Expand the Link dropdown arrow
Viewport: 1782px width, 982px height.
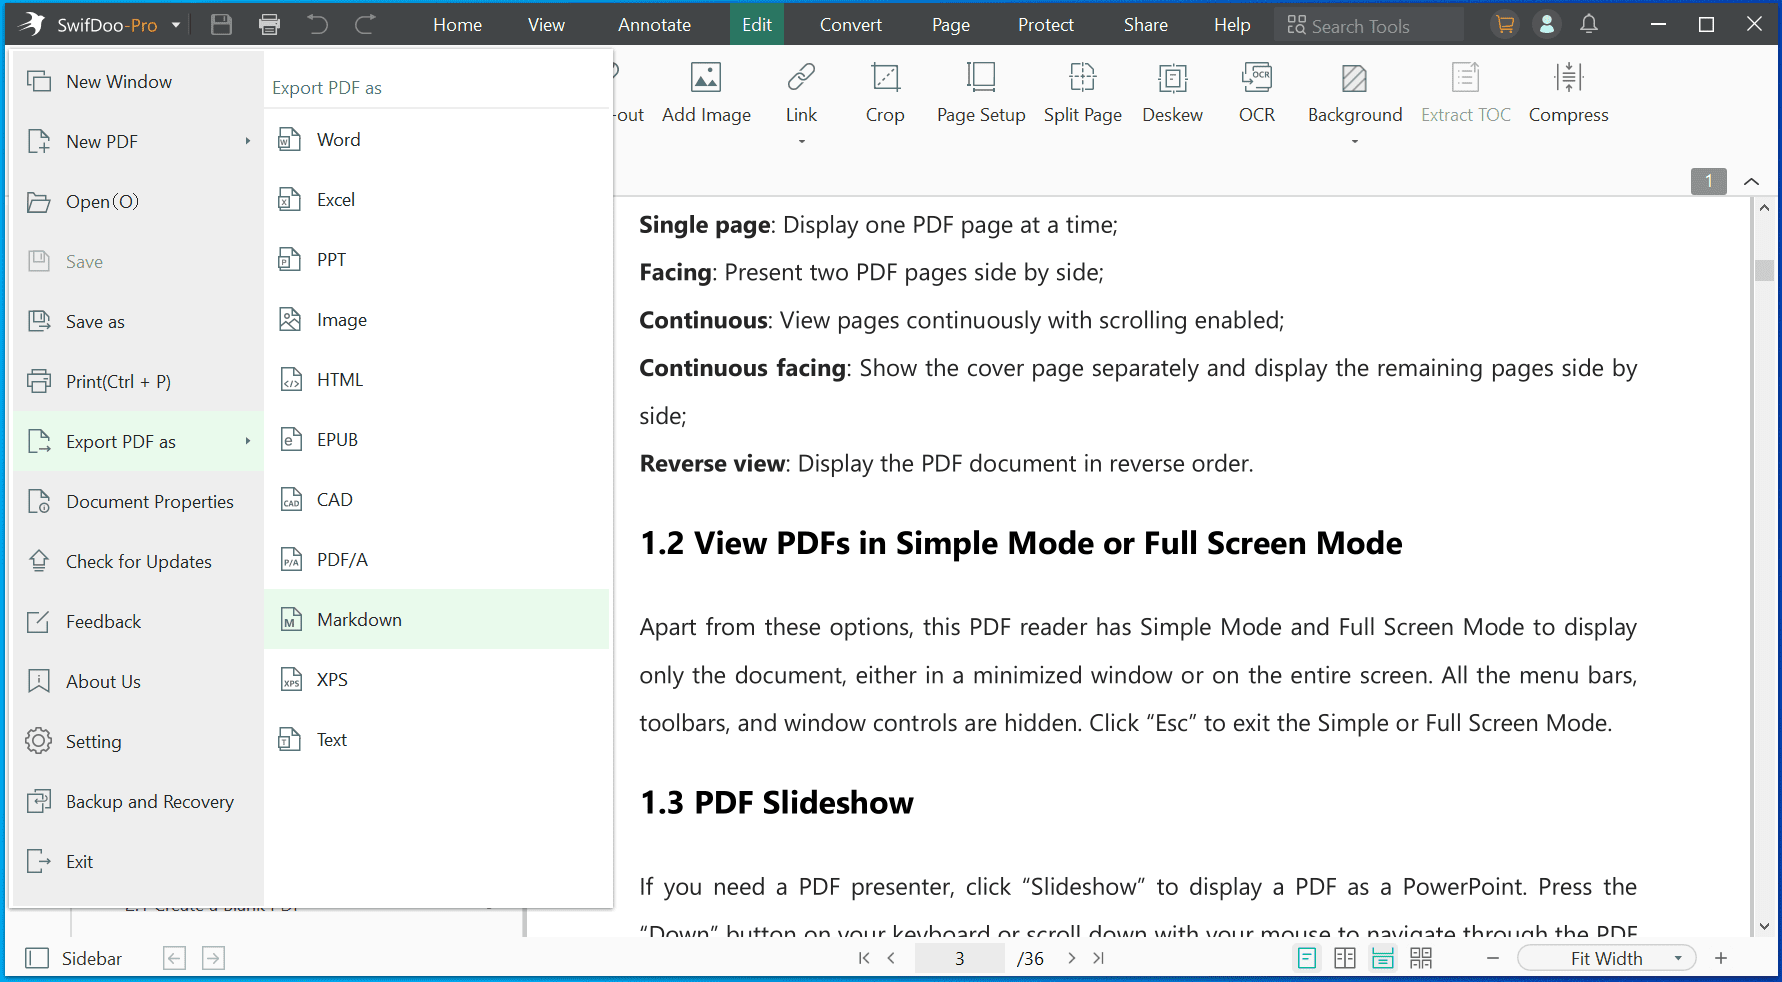pyautogui.click(x=801, y=142)
